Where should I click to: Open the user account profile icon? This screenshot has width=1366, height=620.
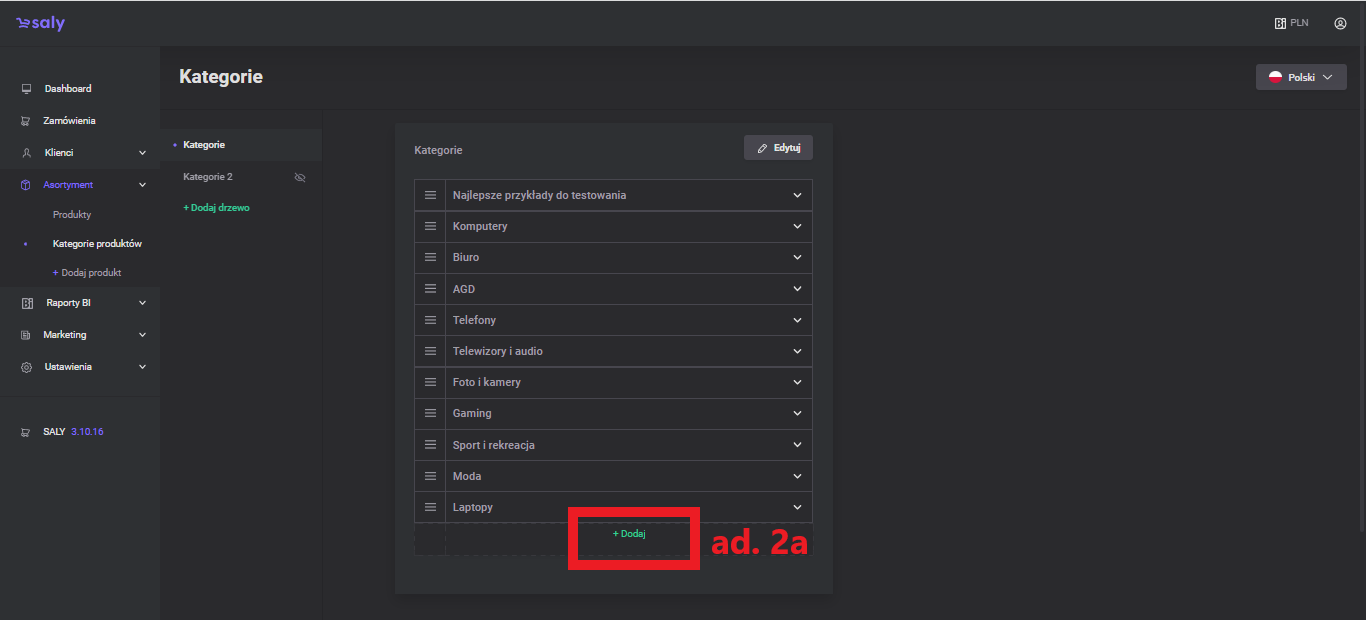(x=1340, y=23)
